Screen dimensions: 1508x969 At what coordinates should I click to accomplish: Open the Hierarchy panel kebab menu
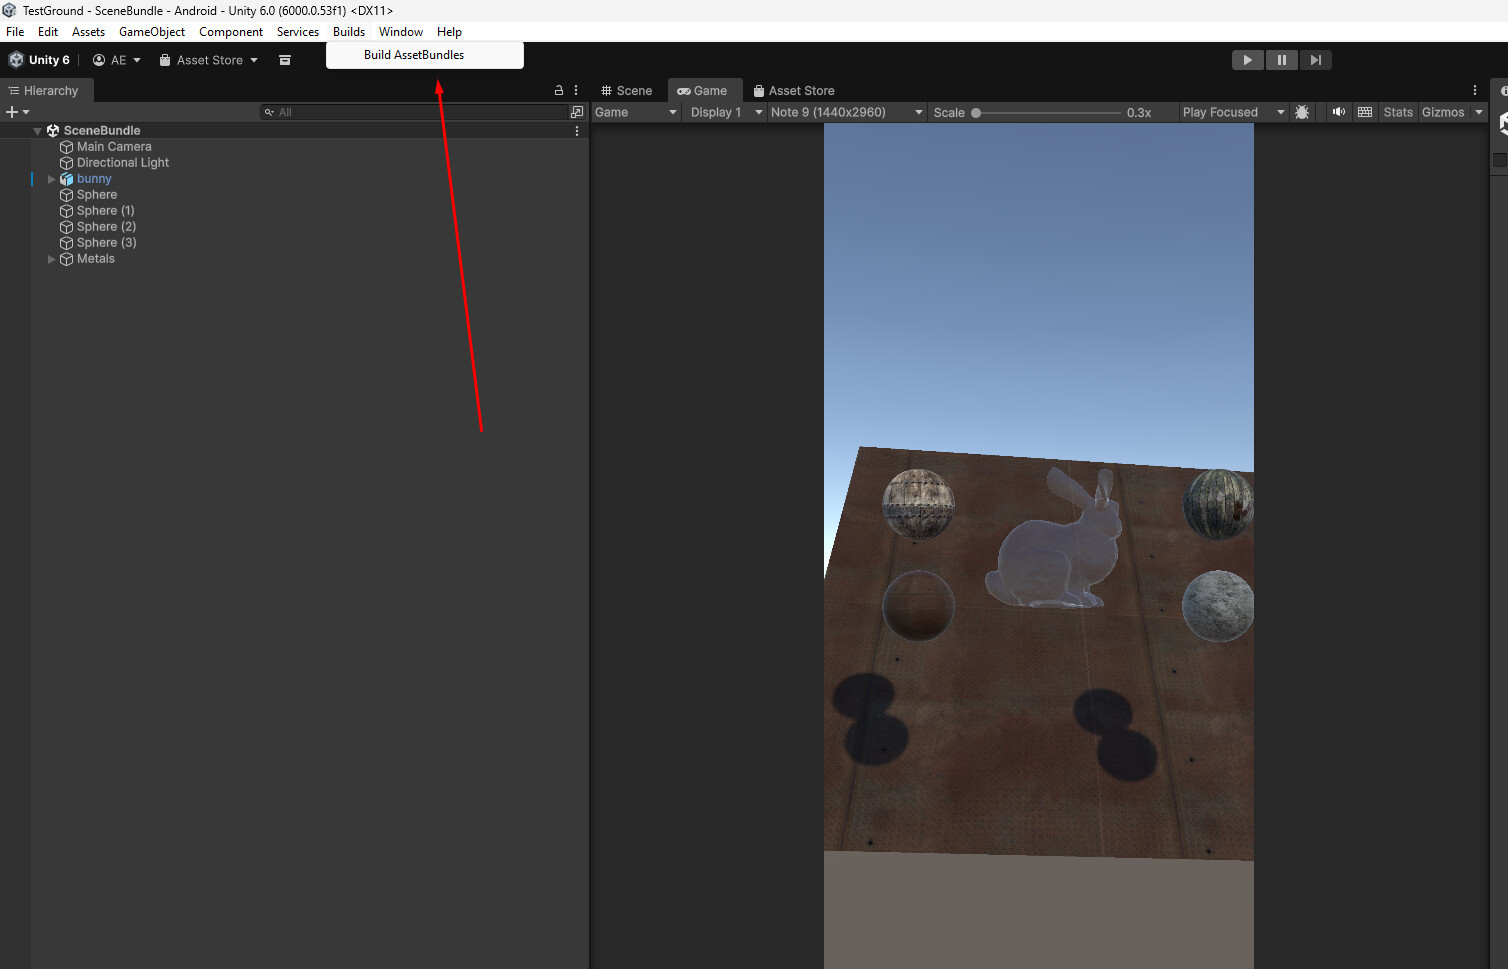(x=576, y=90)
